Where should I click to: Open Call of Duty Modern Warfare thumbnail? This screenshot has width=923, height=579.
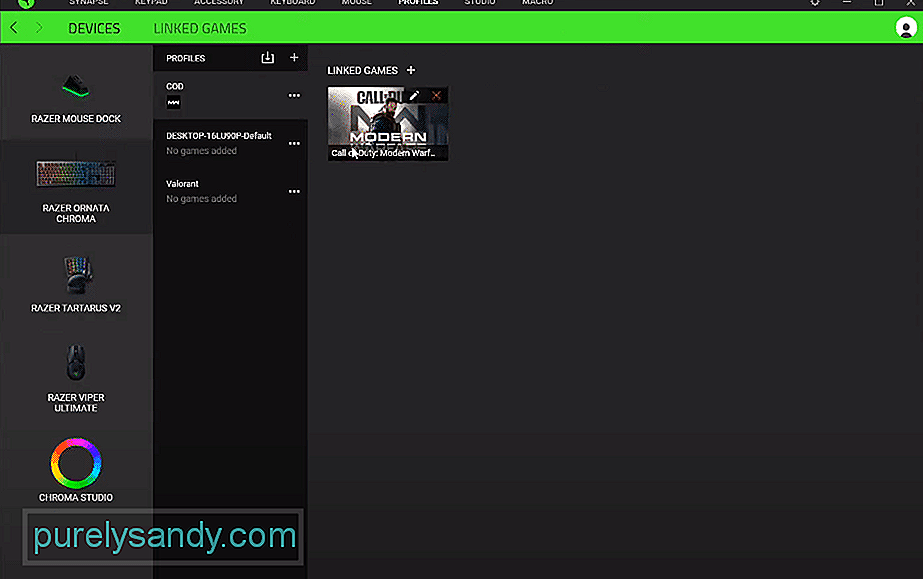388,124
